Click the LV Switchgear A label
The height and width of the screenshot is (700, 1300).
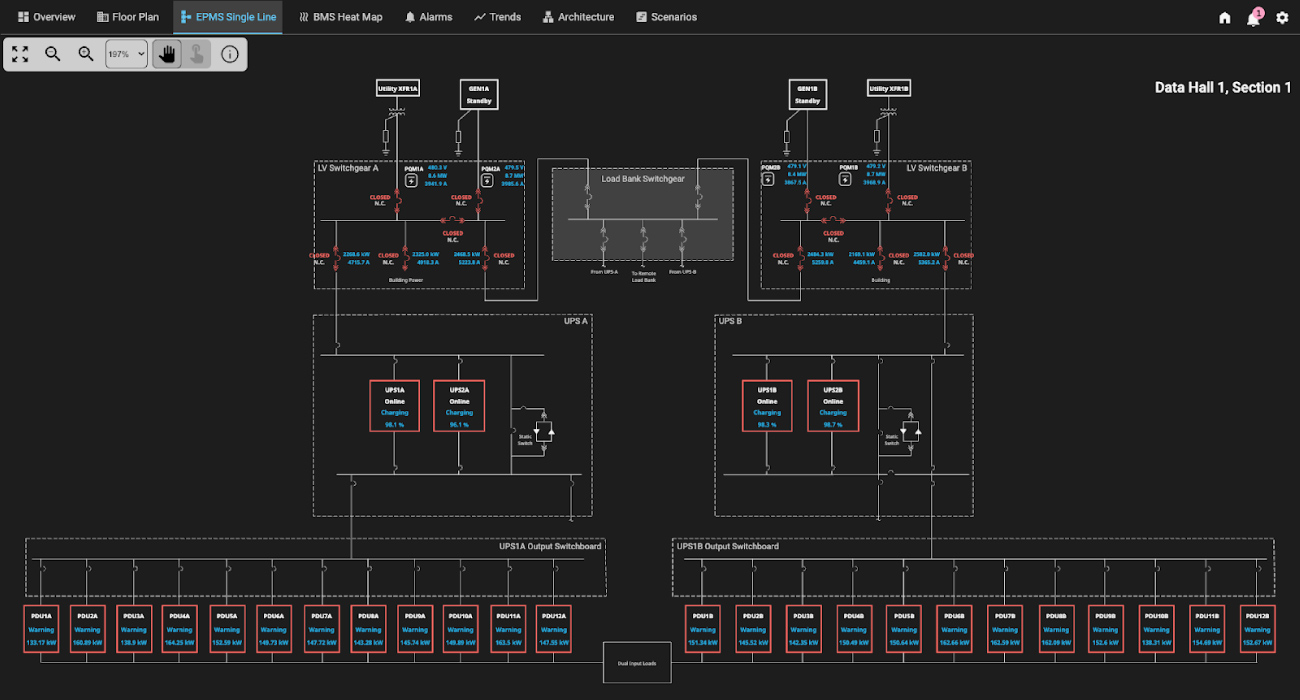pos(348,168)
